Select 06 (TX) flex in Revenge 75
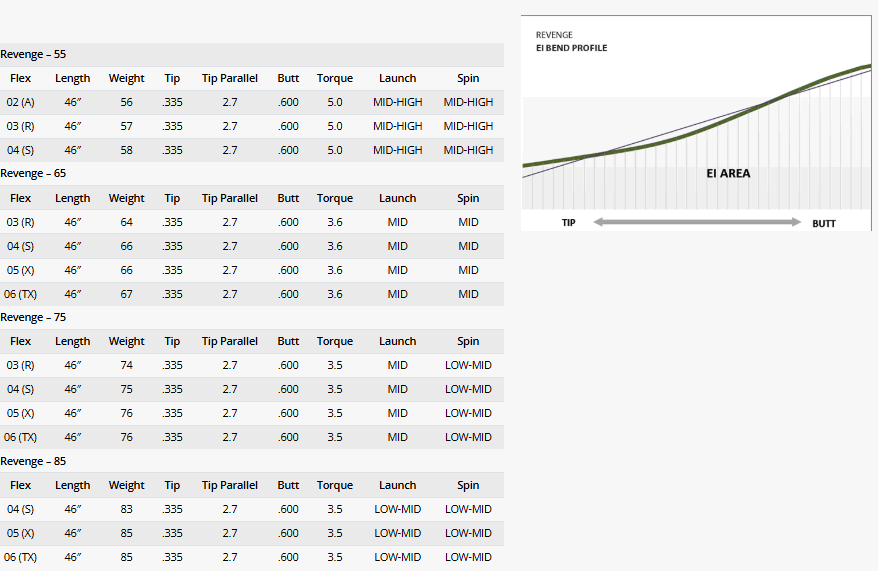878x571 pixels. point(20,438)
